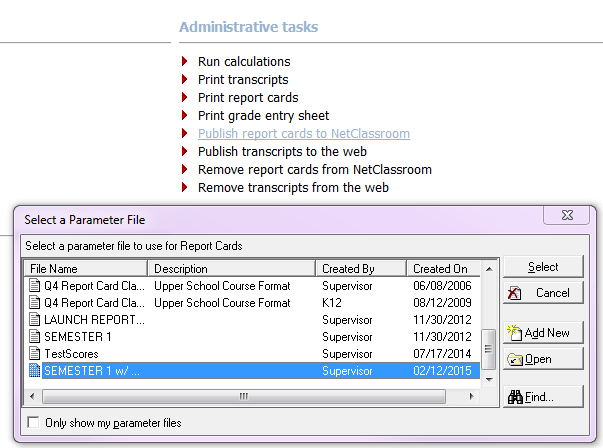Viewport: 603px width, 448px height.
Task: Toggle Only show my parameter files checkbox
Action: 33,422
